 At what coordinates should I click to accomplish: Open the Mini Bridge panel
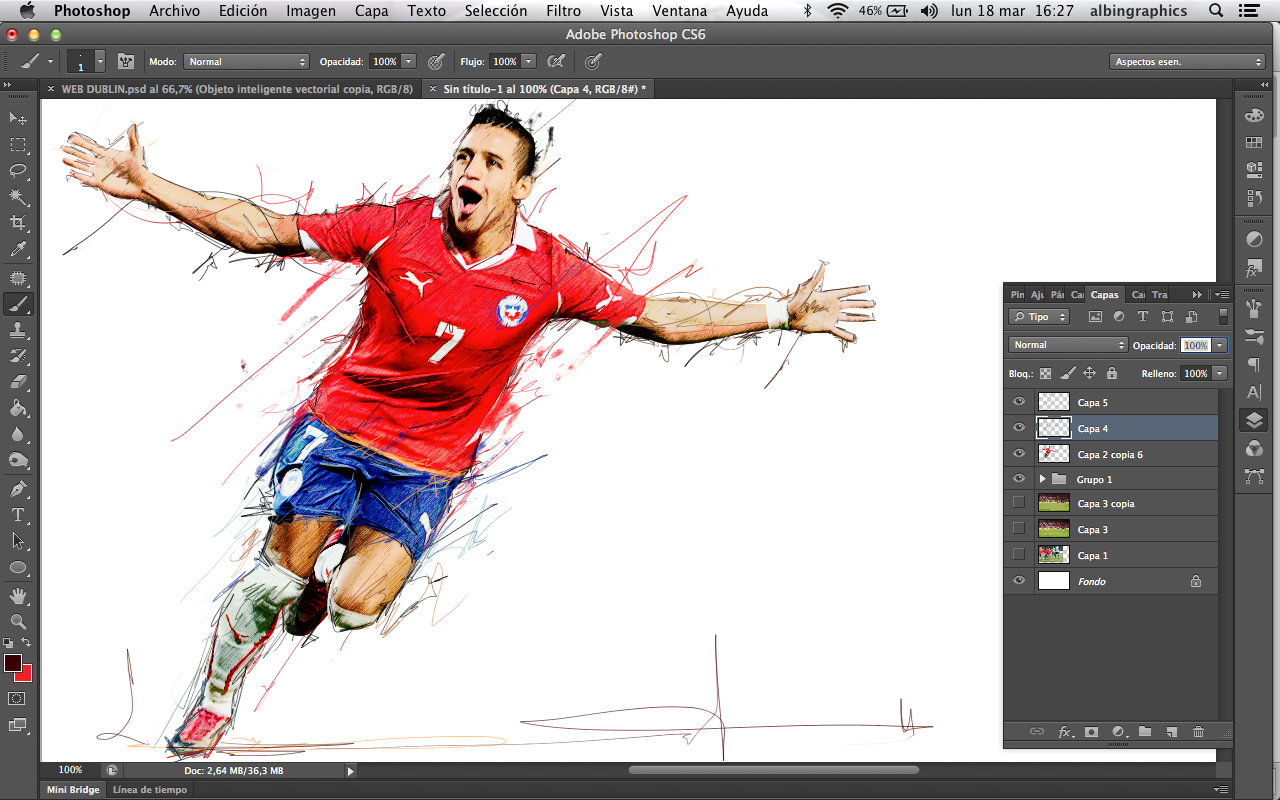tap(74, 790)
